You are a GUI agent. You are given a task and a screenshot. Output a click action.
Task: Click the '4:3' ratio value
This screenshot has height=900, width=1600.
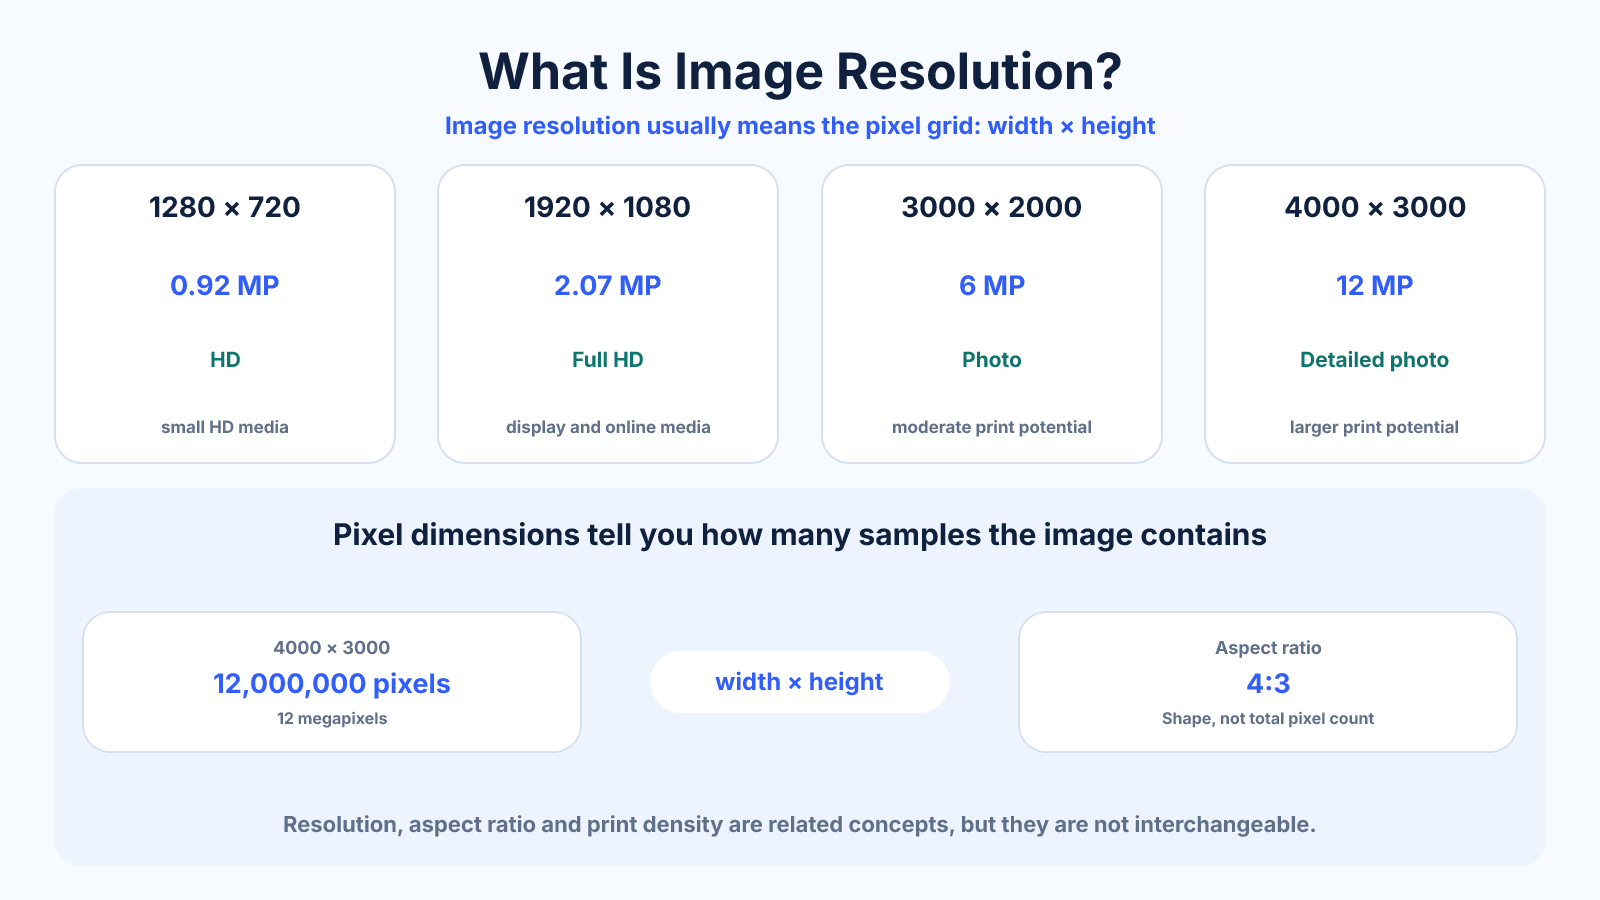coord(1268,684)
